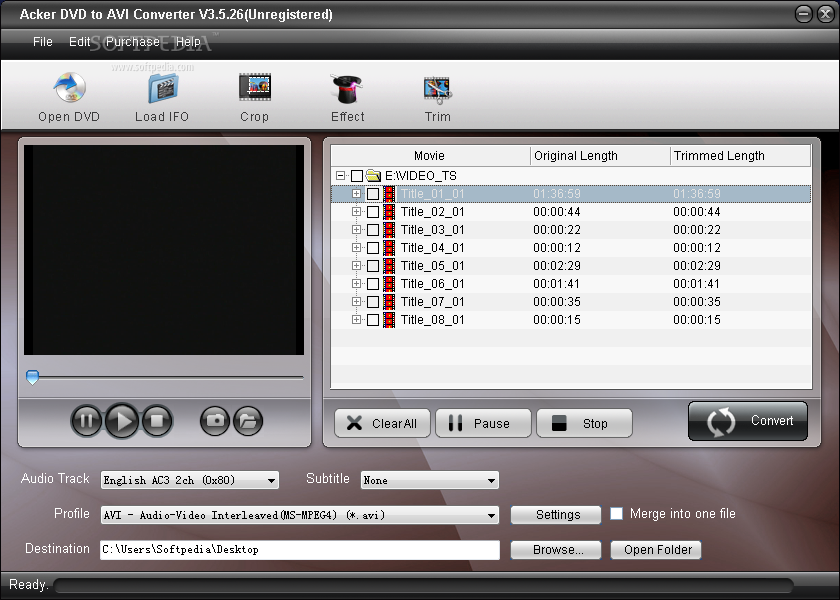Take a snapshot with the camera icon
Image resolution: width=840 pixels, height=600 pixels.
215,421
